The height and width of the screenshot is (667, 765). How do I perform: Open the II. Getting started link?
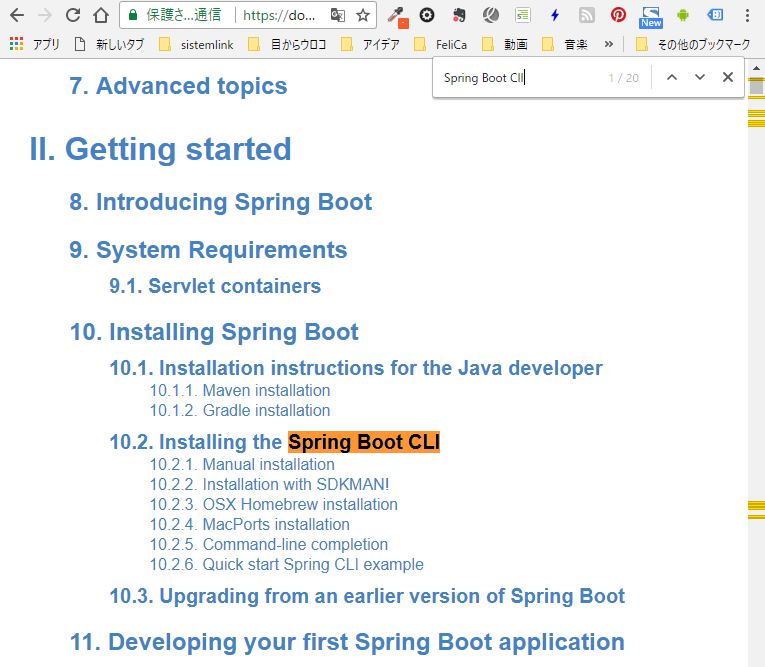coord(161,149)
